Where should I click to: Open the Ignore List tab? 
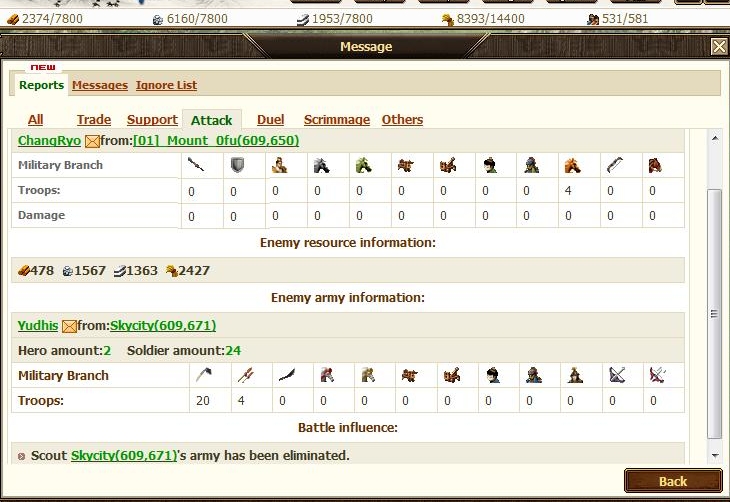(166, 85)
